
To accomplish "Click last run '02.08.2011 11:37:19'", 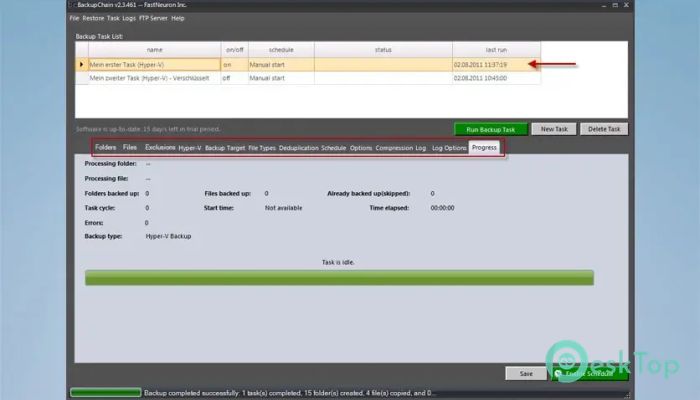I will (x=496, y=65).
